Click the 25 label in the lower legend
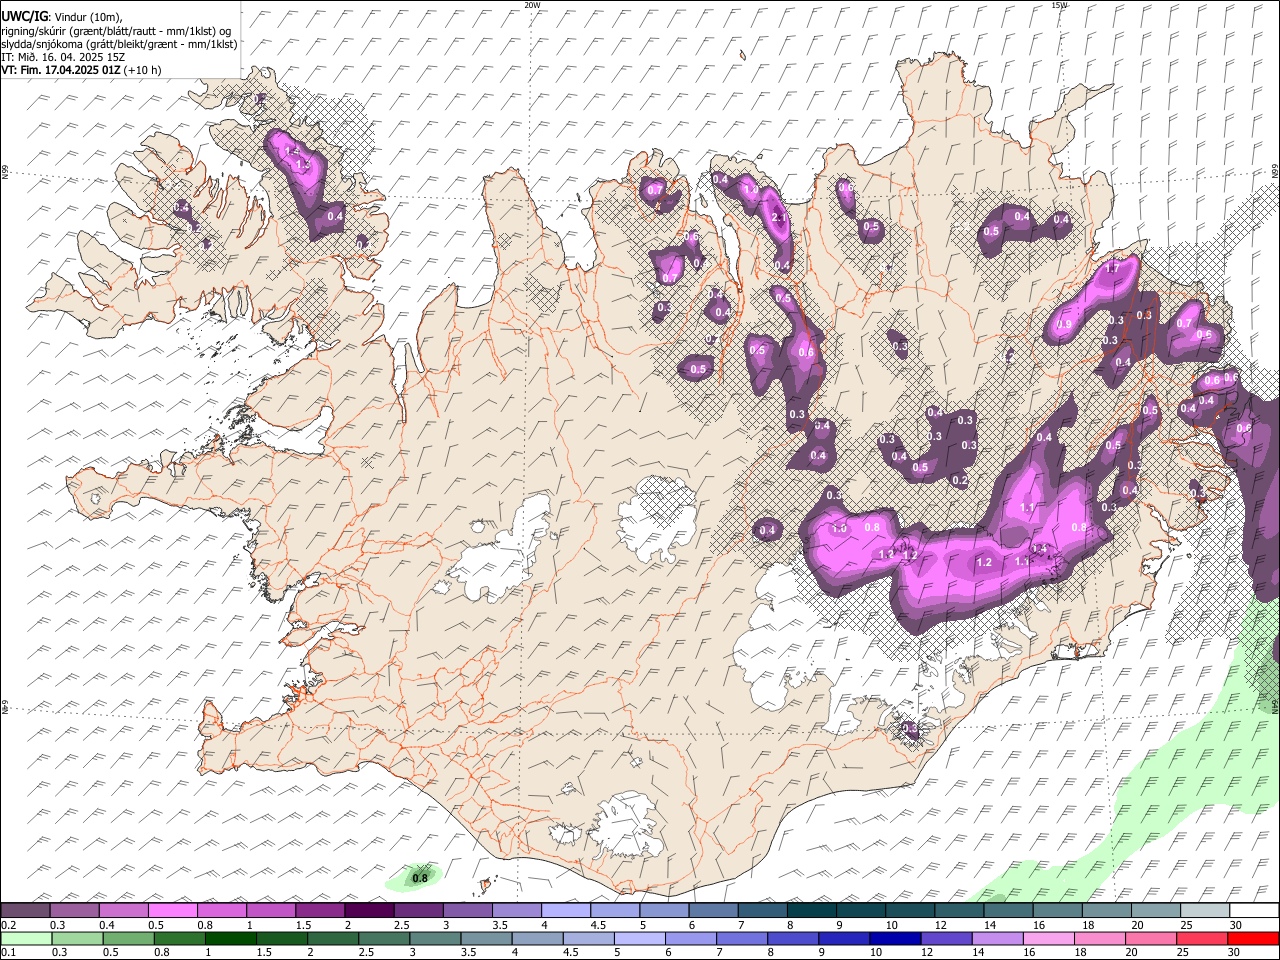Image resolution: width=1280 pixels, height=960 pixels. click(x=1183, y=952)
